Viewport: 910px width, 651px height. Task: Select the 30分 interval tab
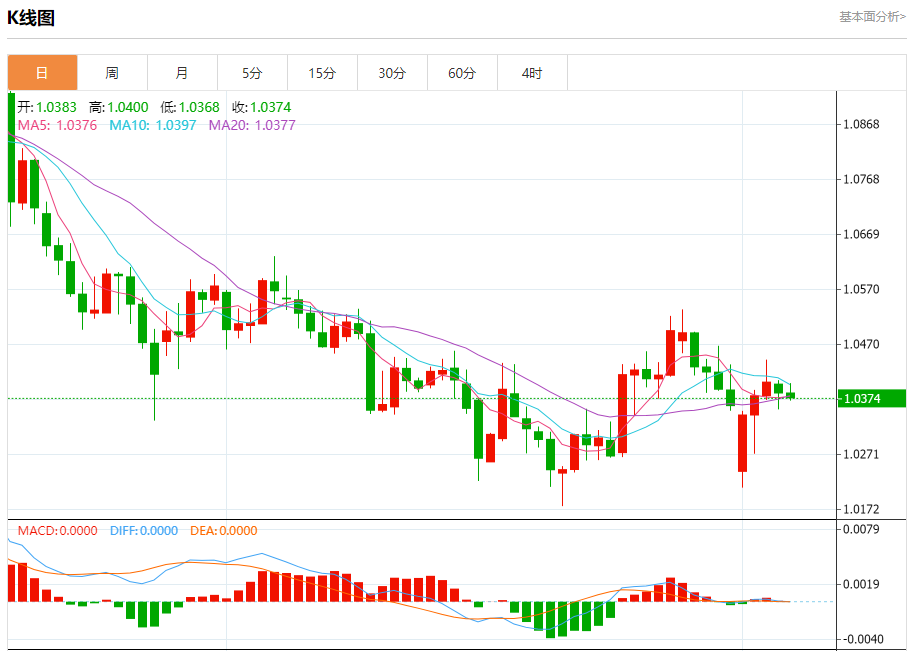392,73
